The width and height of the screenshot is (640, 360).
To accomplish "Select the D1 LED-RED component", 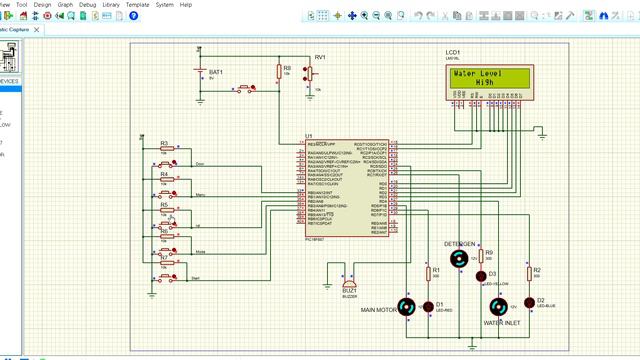I will point(428,307).
